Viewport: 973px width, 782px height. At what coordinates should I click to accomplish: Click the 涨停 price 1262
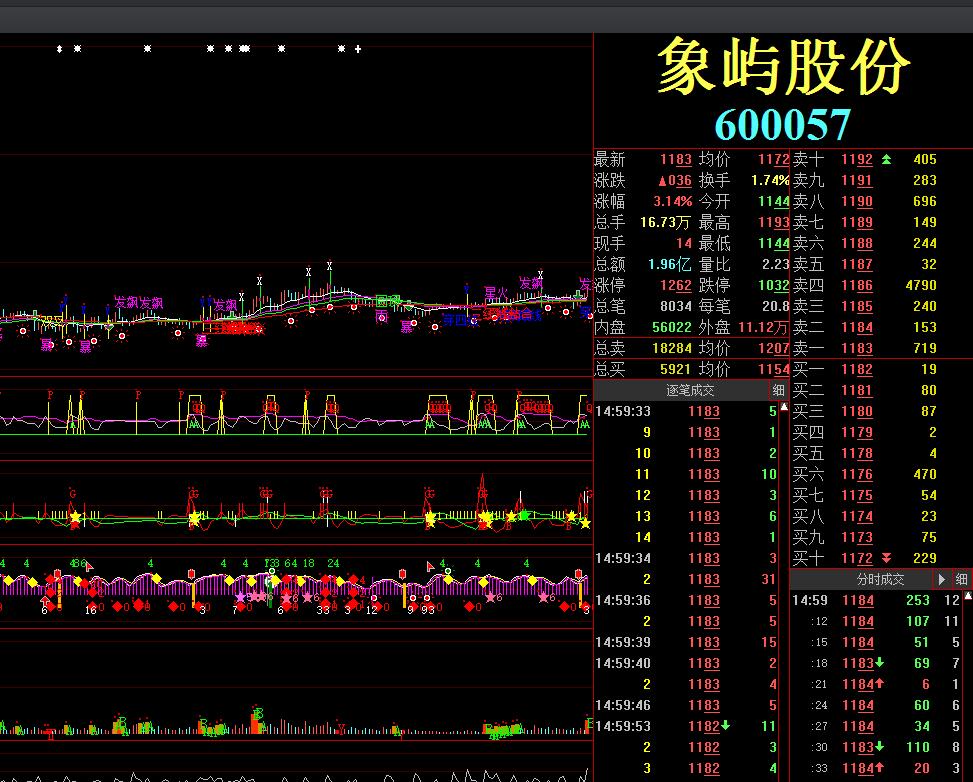point(676,285)
